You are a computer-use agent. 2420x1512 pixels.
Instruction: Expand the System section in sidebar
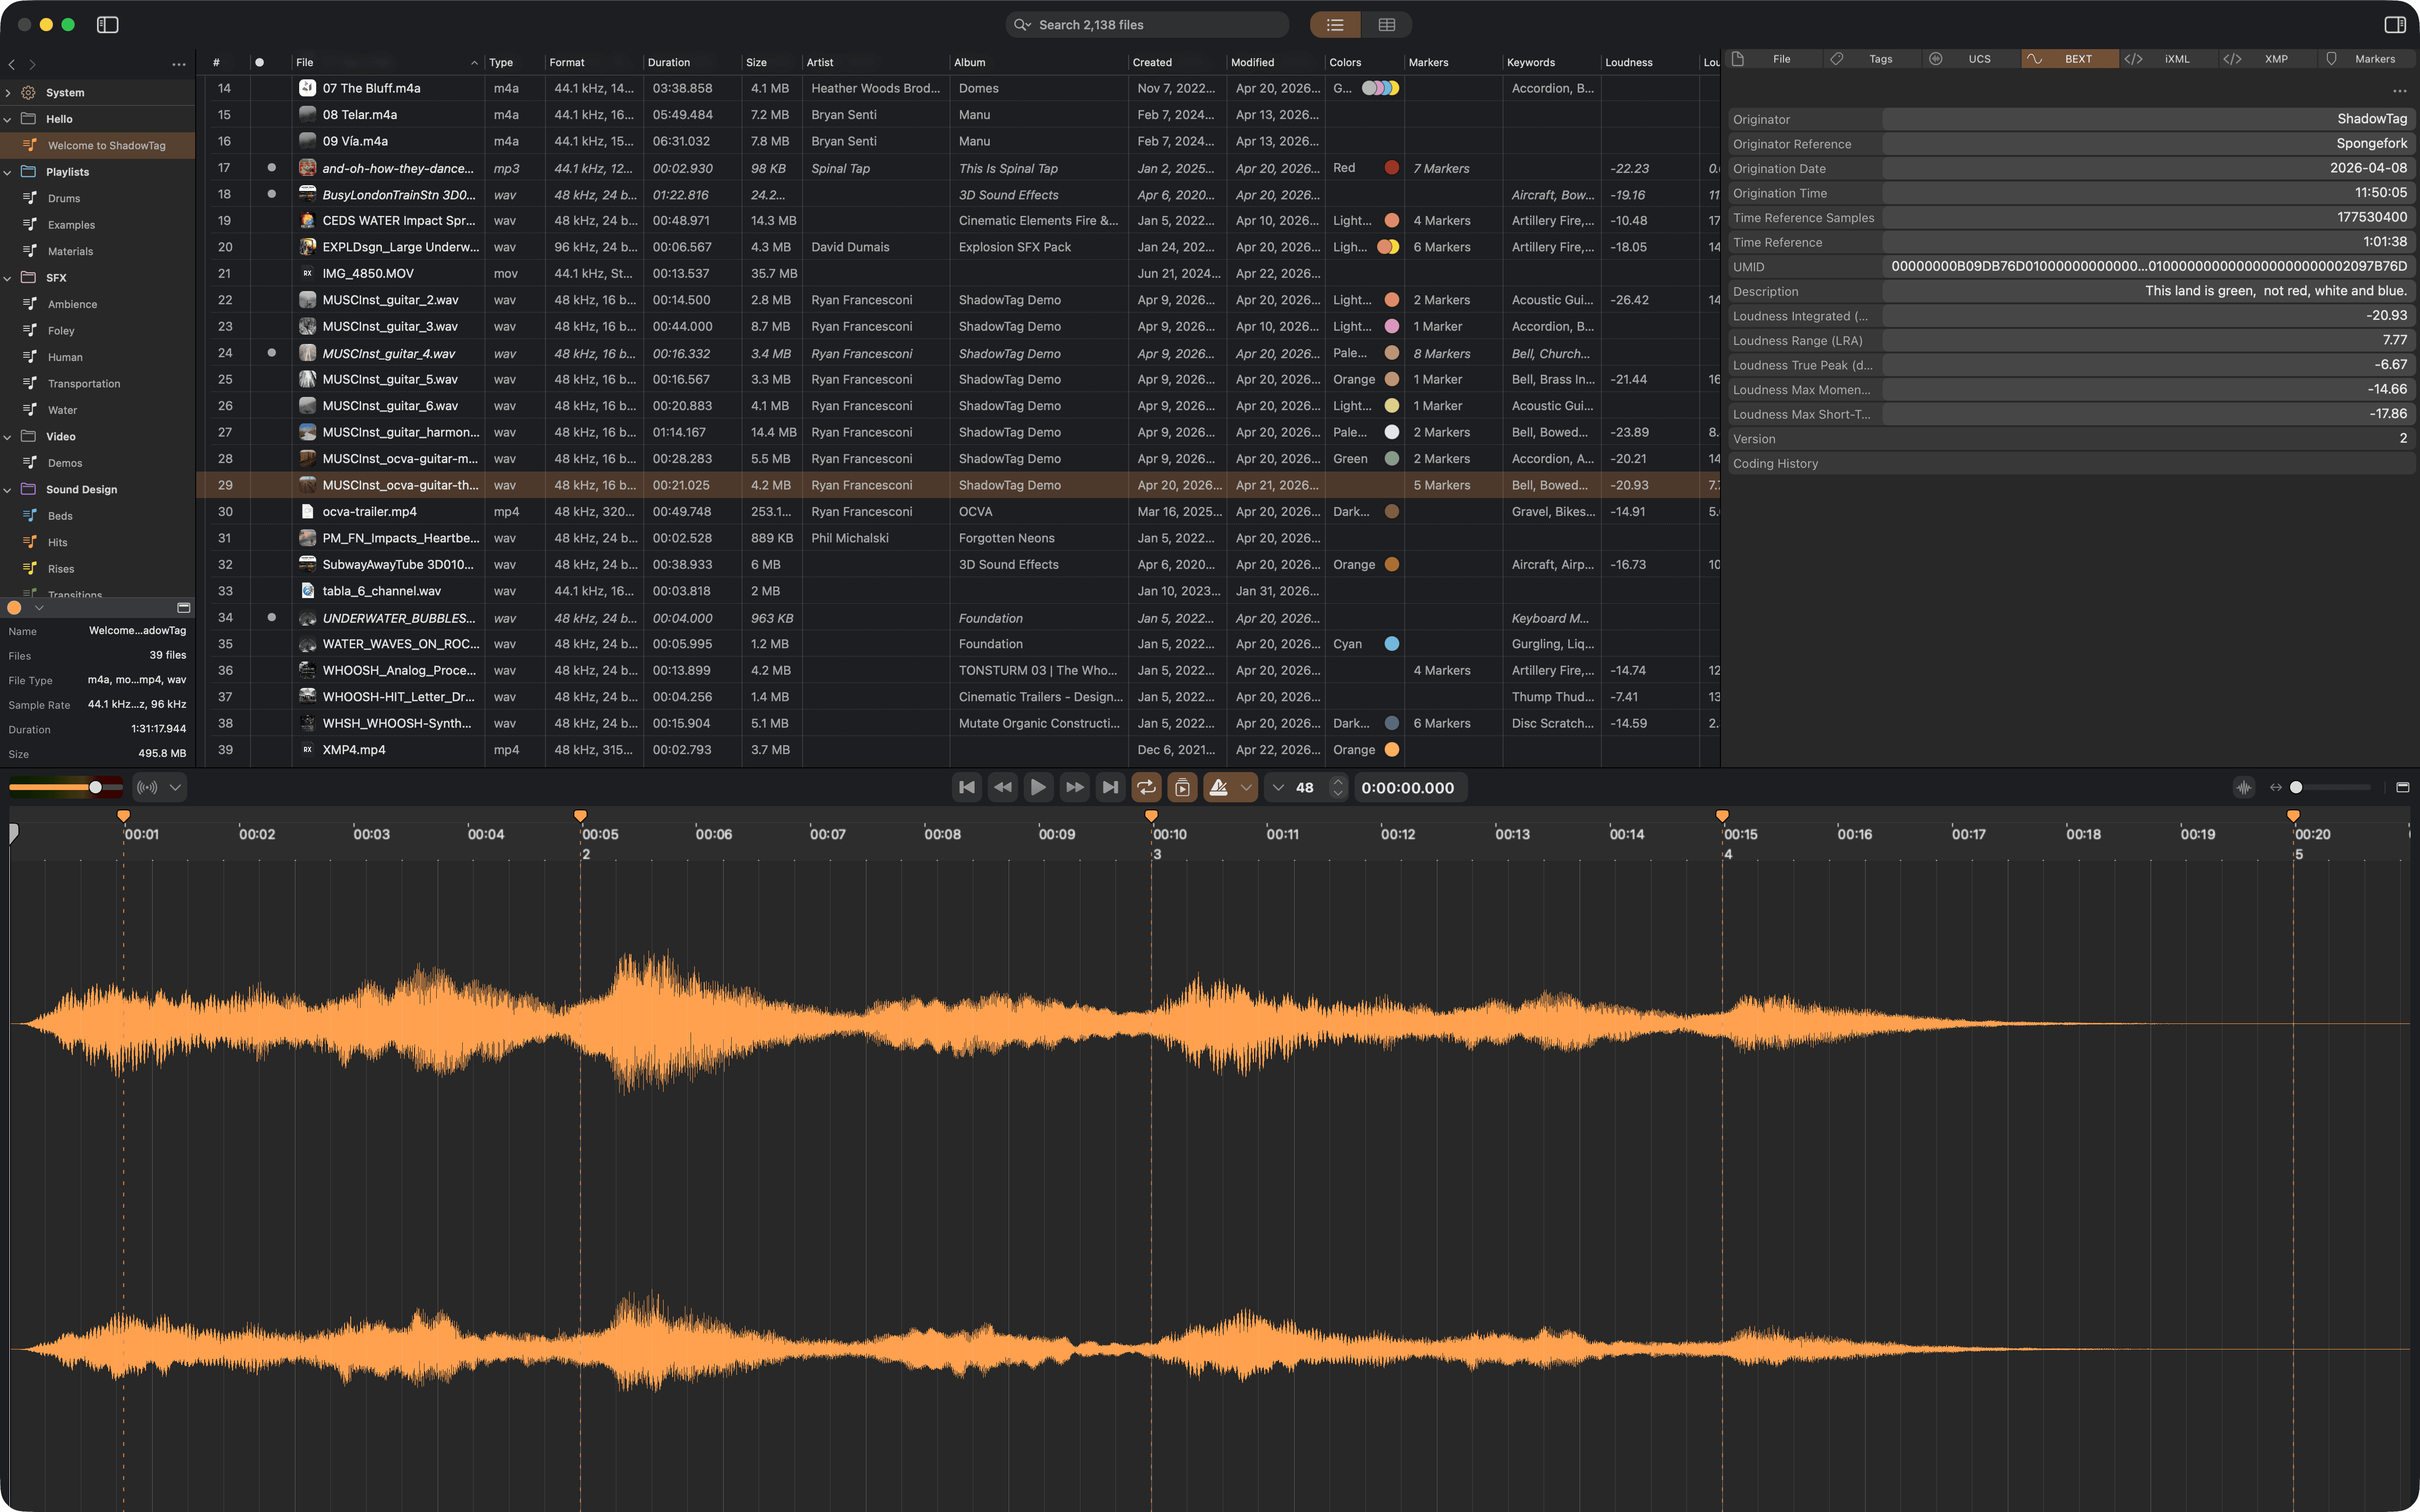[x=8, y=93]
